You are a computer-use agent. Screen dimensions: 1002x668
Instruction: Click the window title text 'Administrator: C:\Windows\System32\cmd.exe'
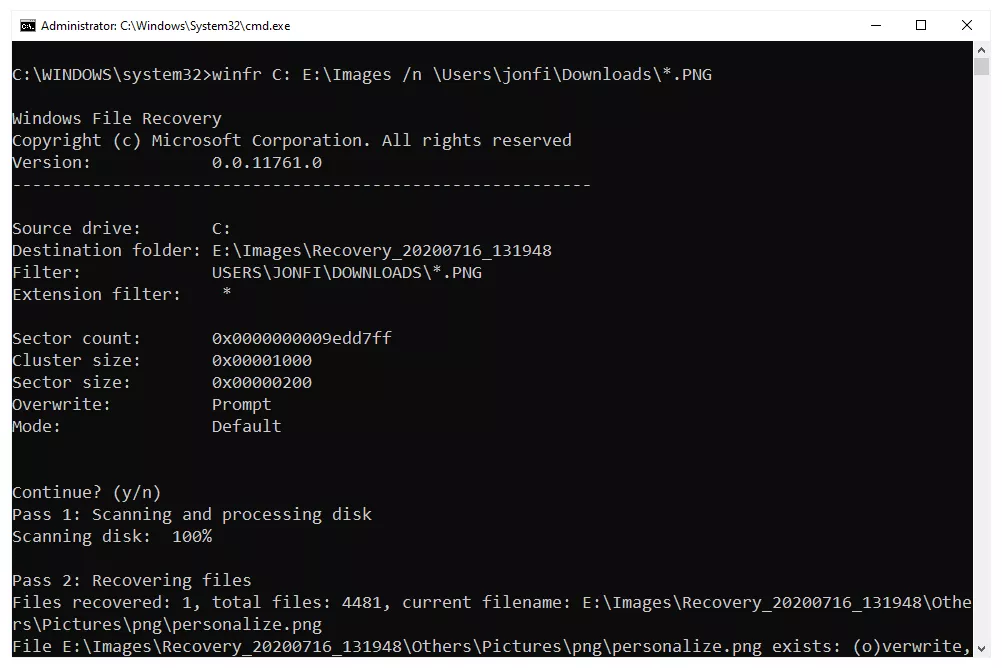click(166, 26)
